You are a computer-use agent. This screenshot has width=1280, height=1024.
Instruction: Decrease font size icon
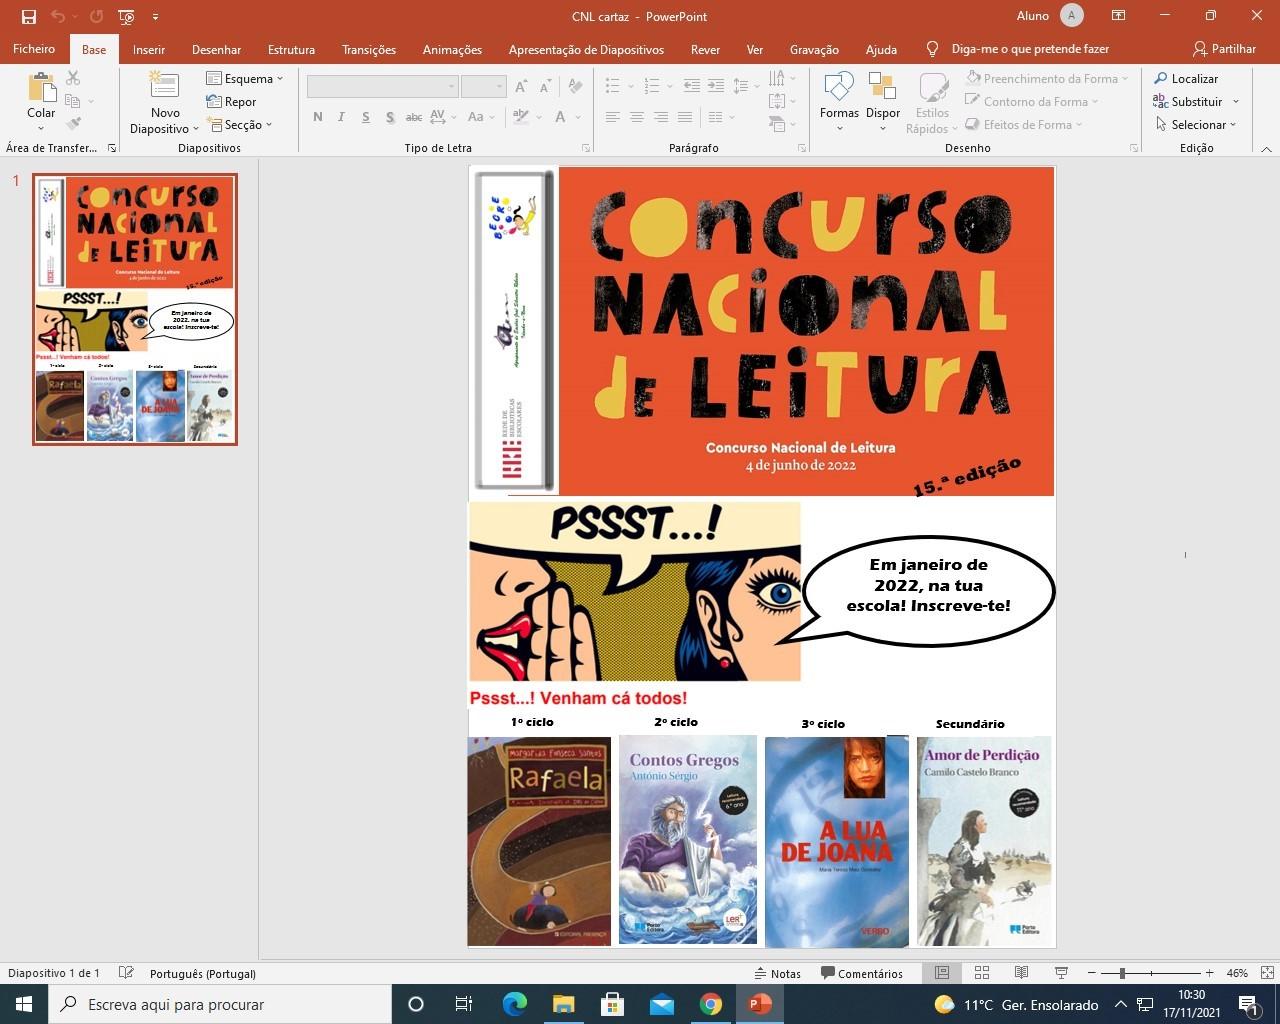pyautogui.click(x=545, y=87)
